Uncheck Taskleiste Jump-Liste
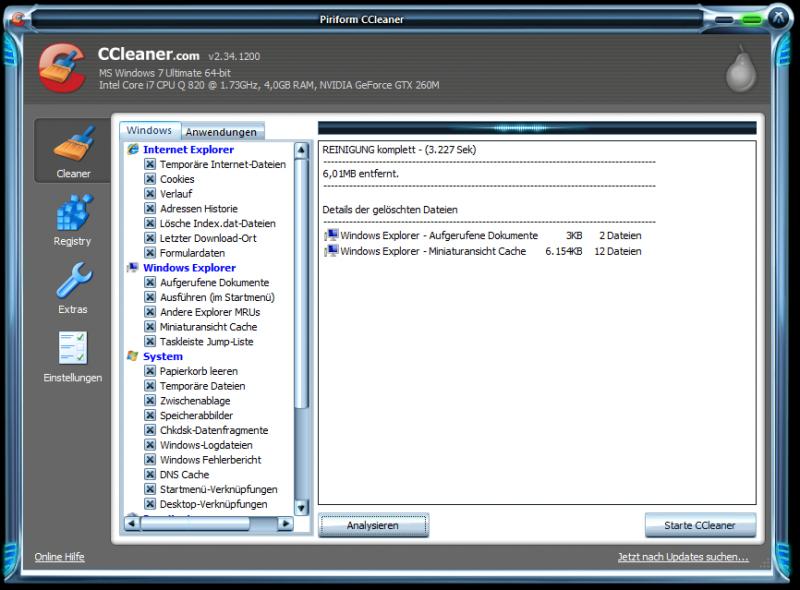The height and width of the screenshot is (590, 800). click(149, 341)
